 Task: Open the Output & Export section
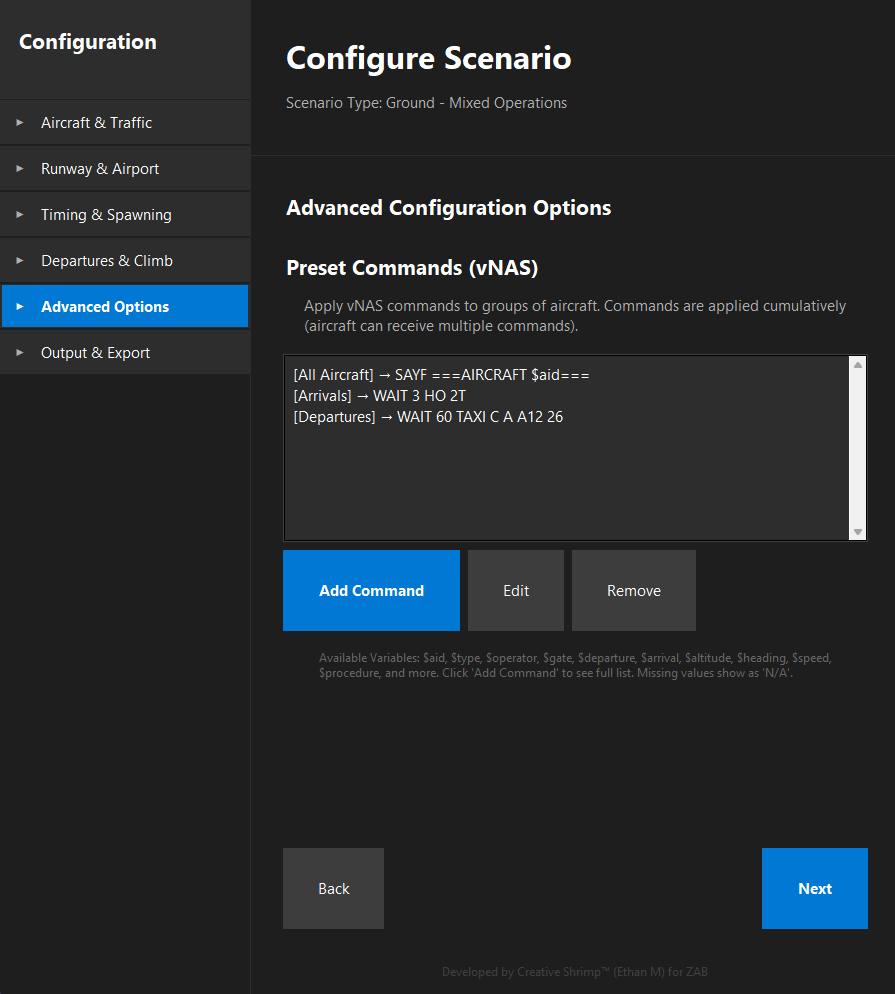coord(95,352)
